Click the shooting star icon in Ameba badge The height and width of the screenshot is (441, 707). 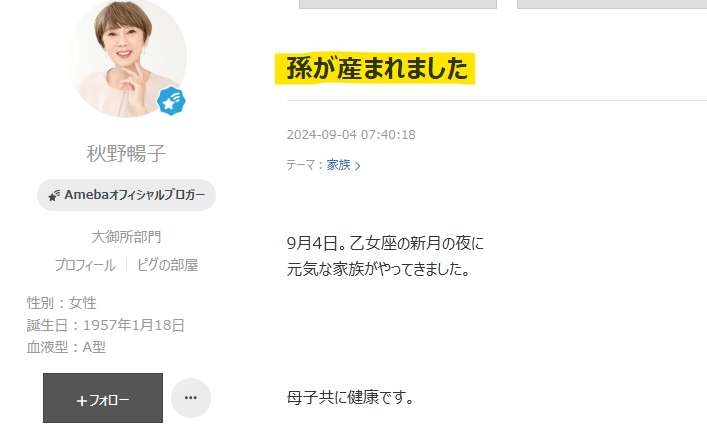(x=54, y=195)
